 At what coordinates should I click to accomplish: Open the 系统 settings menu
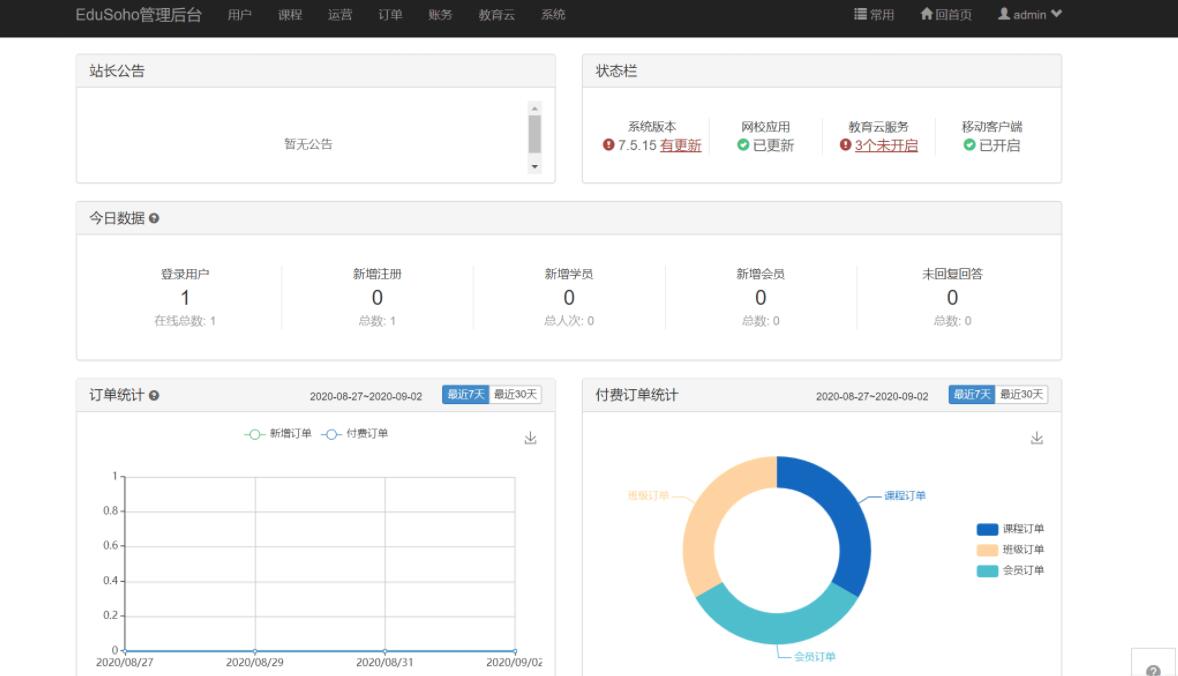(x=552, y=14)
